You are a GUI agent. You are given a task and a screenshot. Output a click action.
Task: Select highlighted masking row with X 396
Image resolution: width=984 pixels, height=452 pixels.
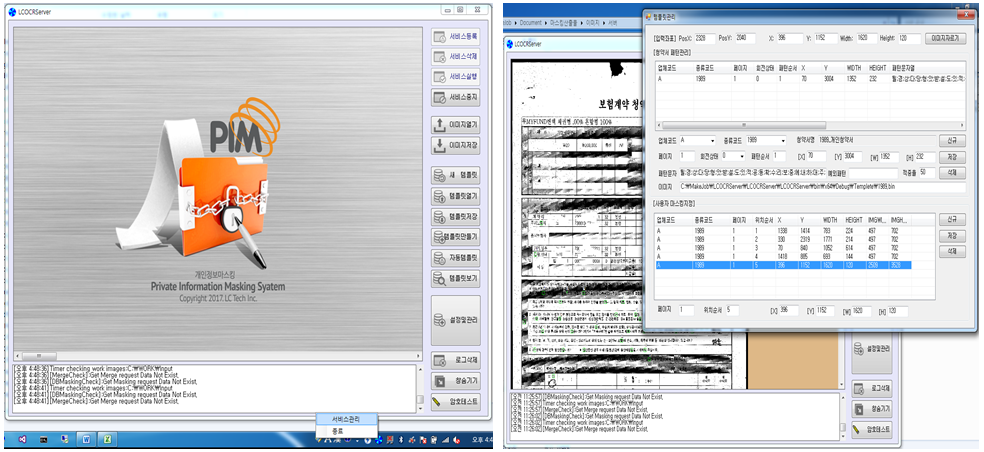point(783,266)
